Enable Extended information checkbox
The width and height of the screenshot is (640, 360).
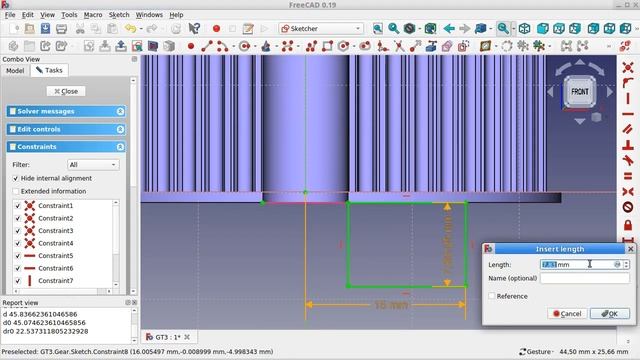point(16,191)
